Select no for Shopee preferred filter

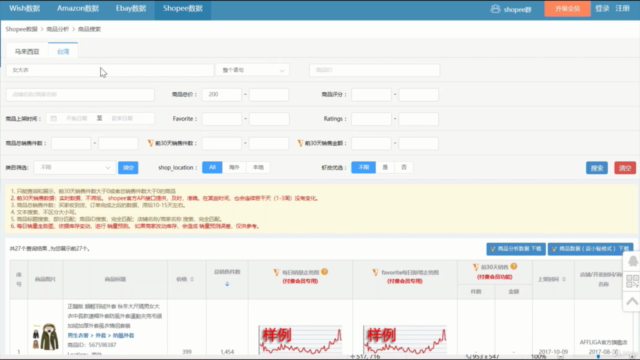(404, 167)
